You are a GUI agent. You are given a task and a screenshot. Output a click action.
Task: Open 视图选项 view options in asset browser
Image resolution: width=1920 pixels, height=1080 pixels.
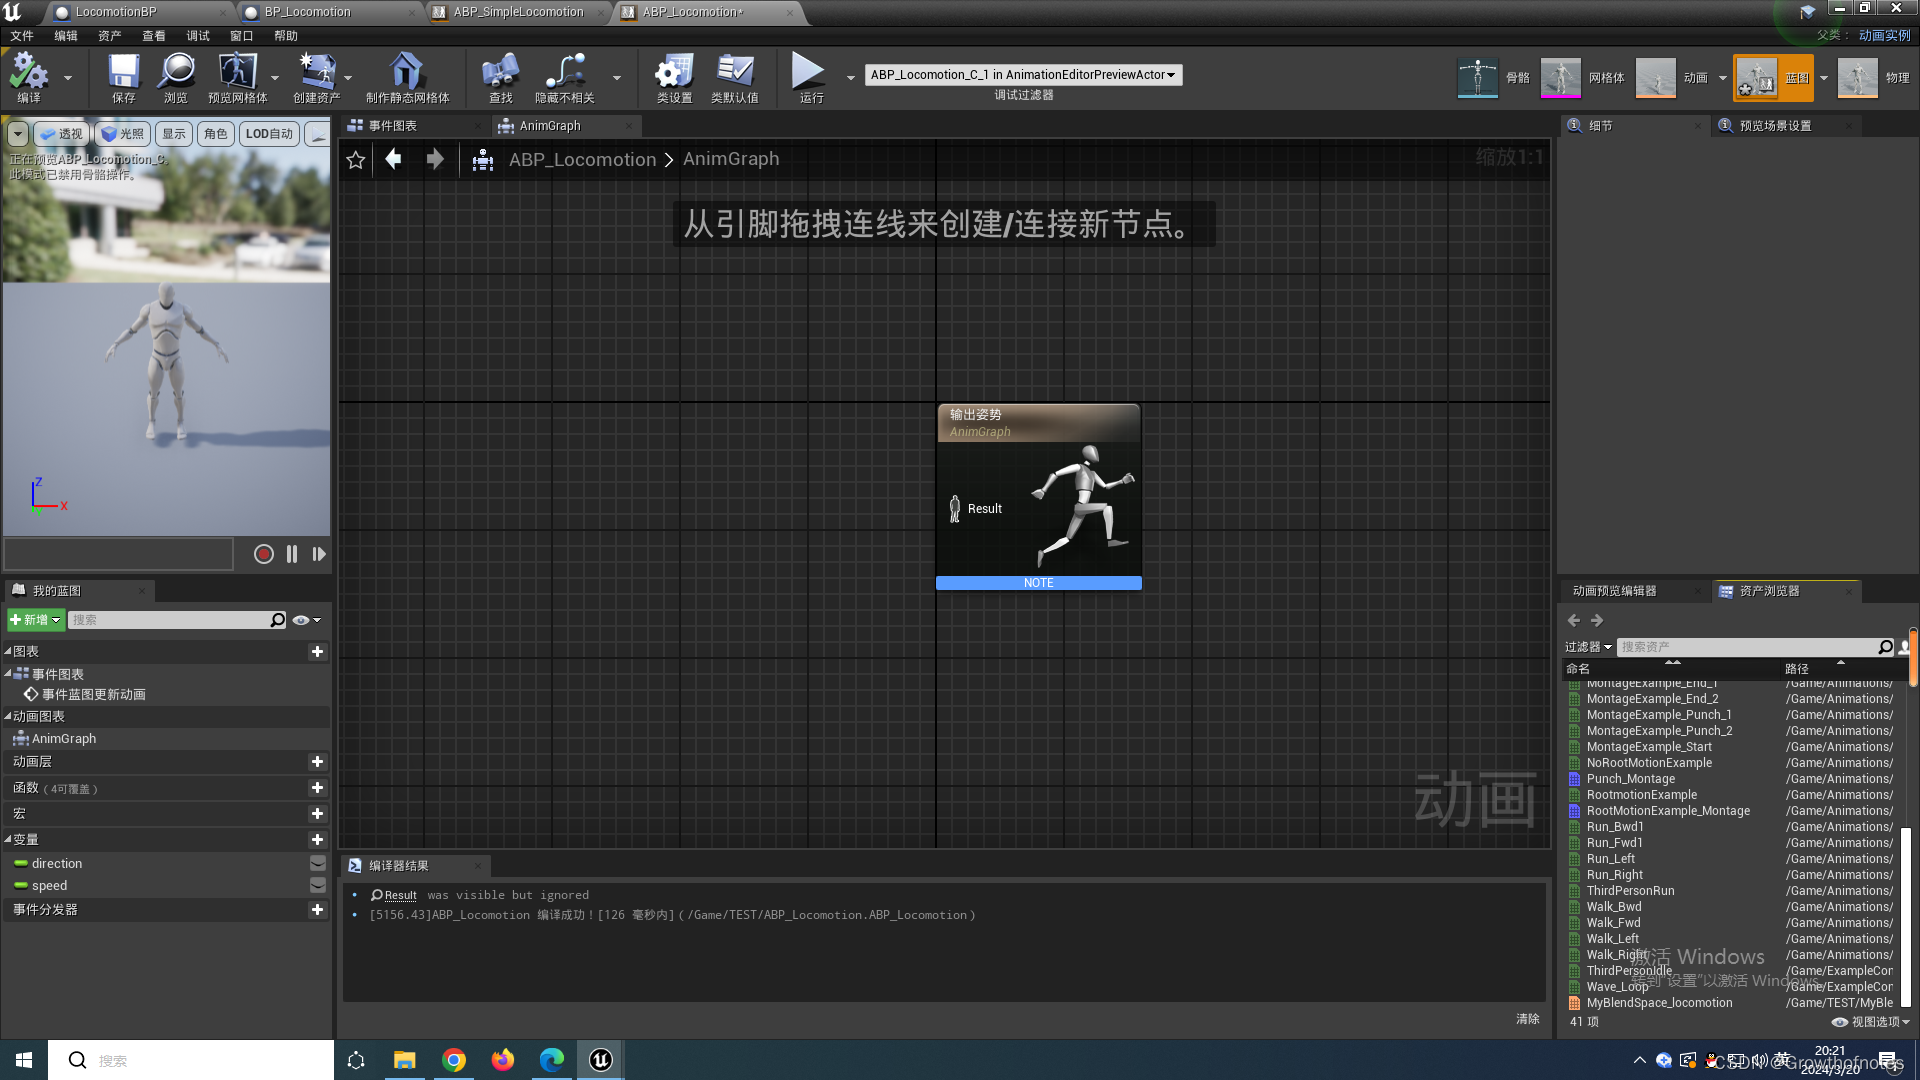click(x=1871, y=1022)
